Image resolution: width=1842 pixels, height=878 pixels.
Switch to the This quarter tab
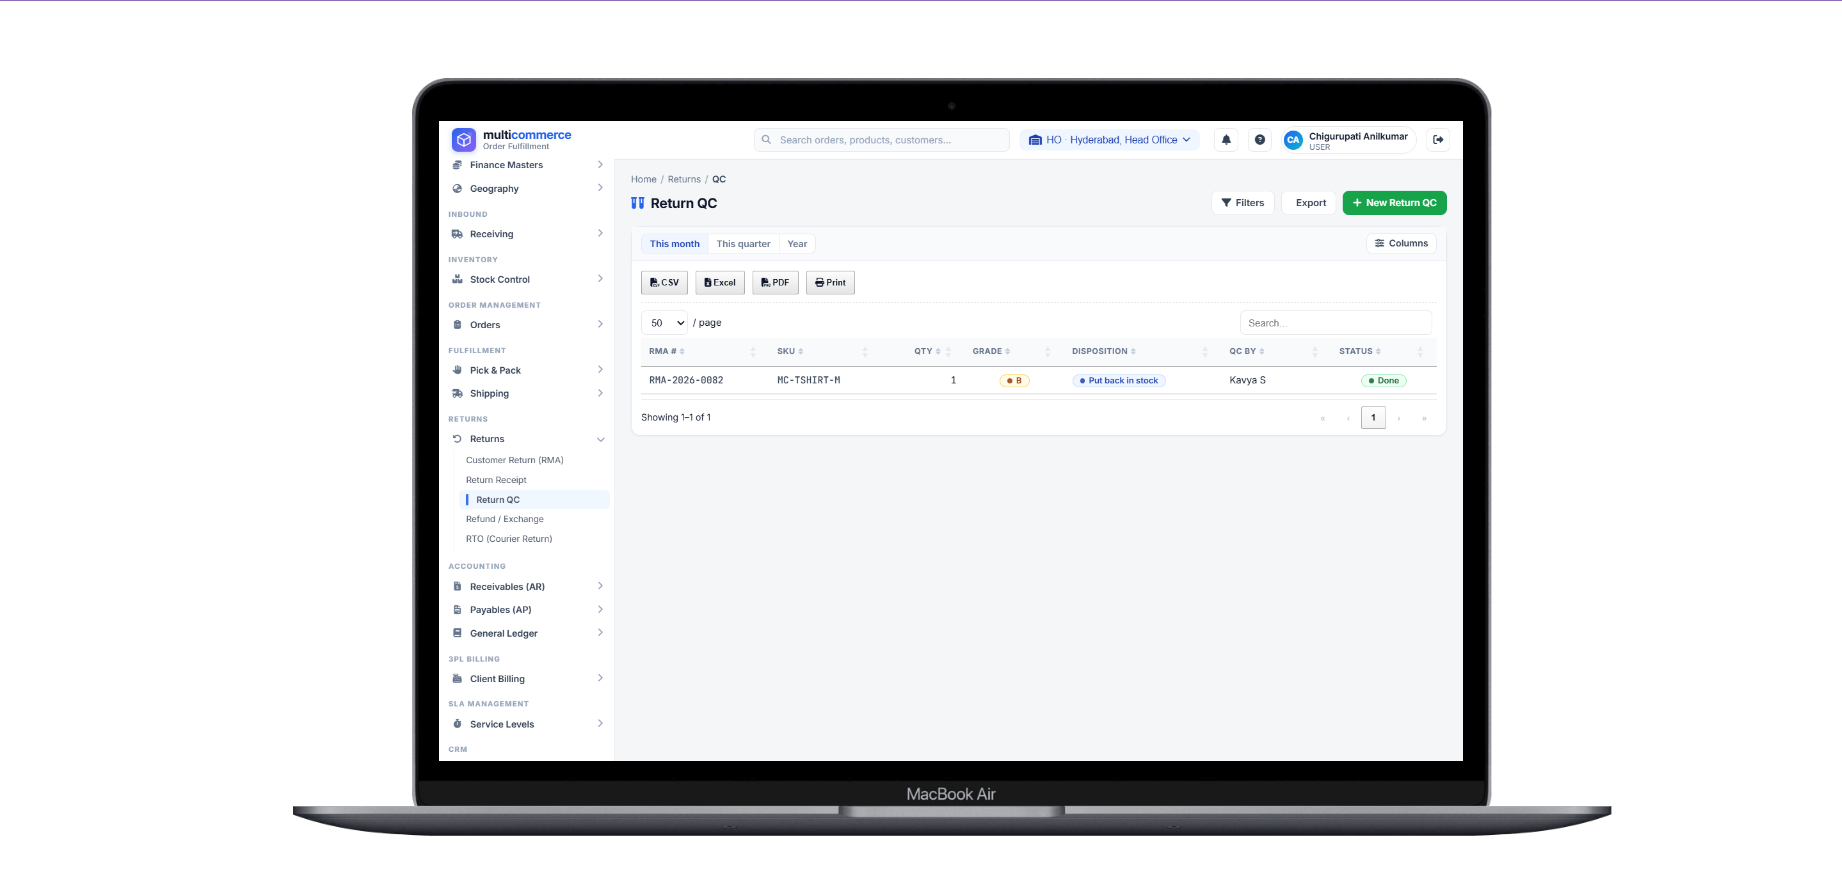(743, 244)
